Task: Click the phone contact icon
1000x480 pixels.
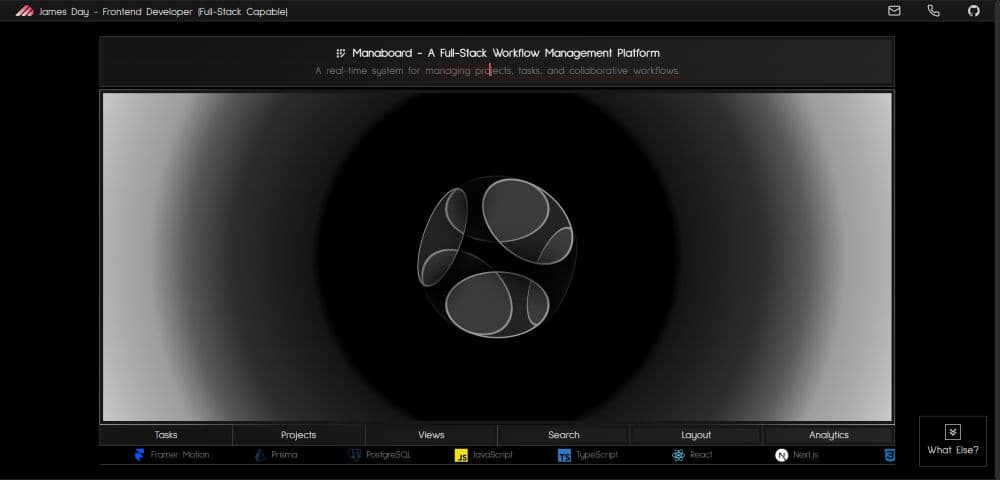Action: pos(934,11)
